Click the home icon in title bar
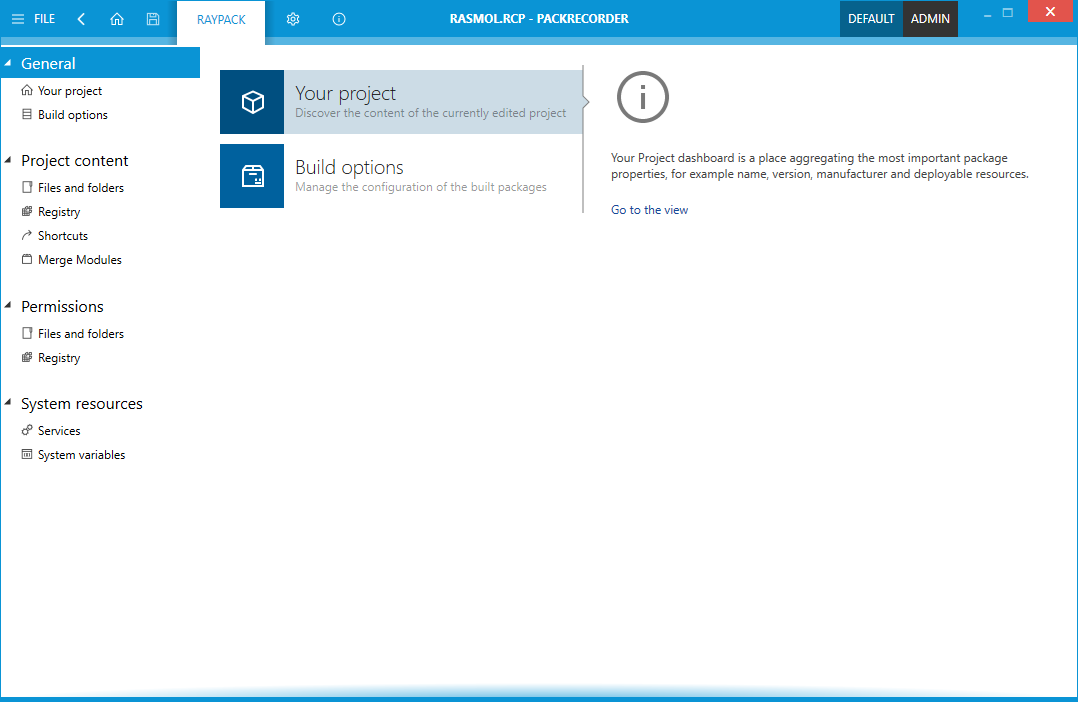 (117, 19)
